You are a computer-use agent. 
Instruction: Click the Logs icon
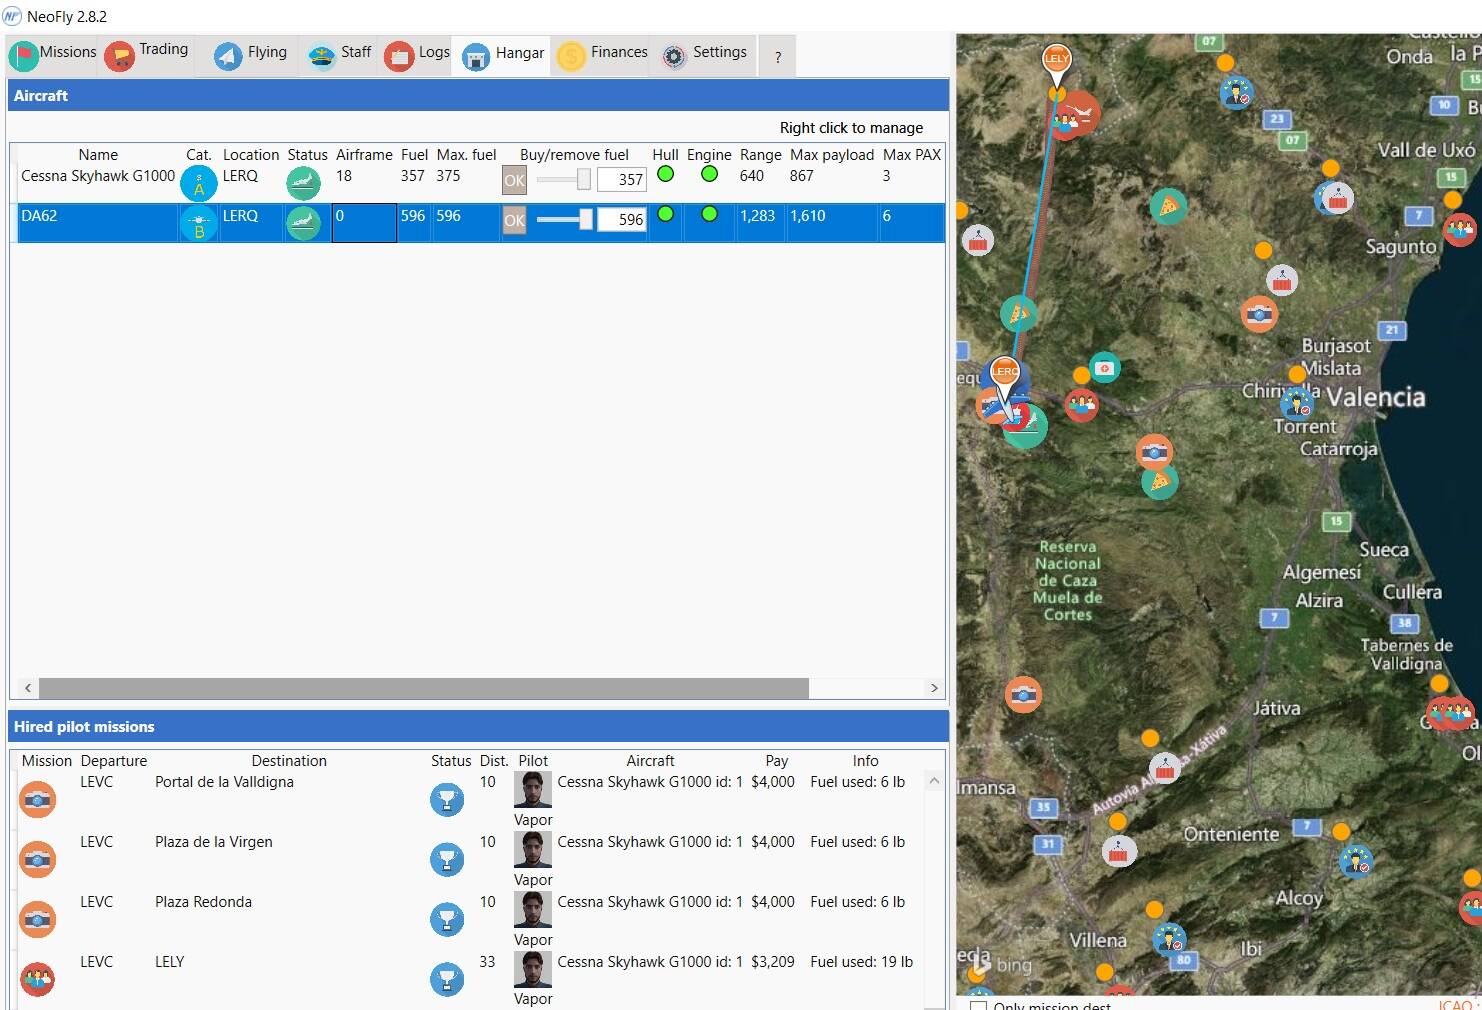(399, 56)
